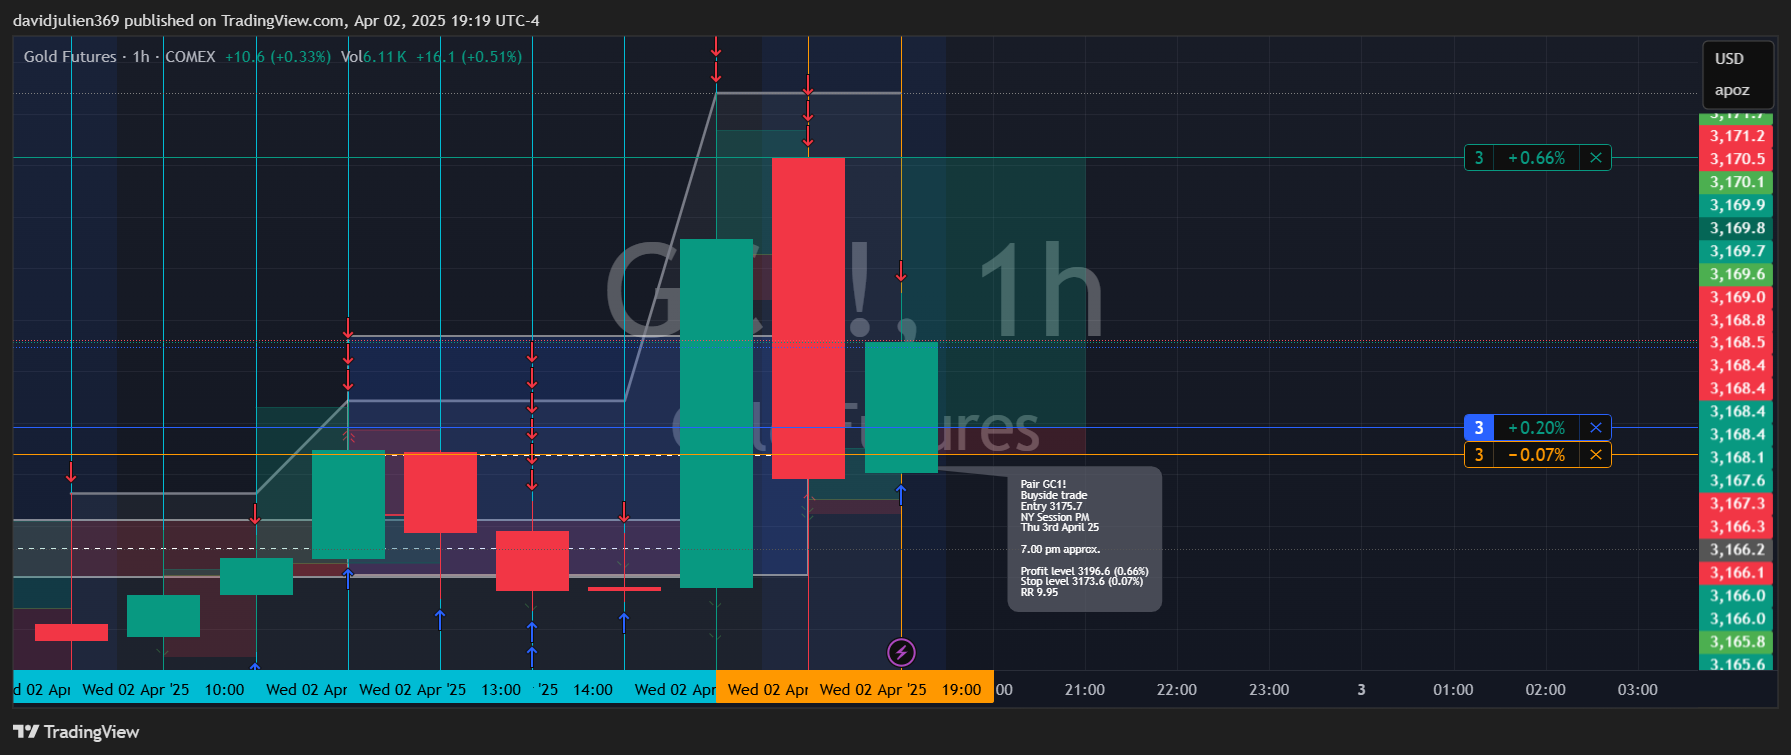Click price label 3,165.8
The height and width of the screenshot is (755, 1791).
tap(1737, 642)
